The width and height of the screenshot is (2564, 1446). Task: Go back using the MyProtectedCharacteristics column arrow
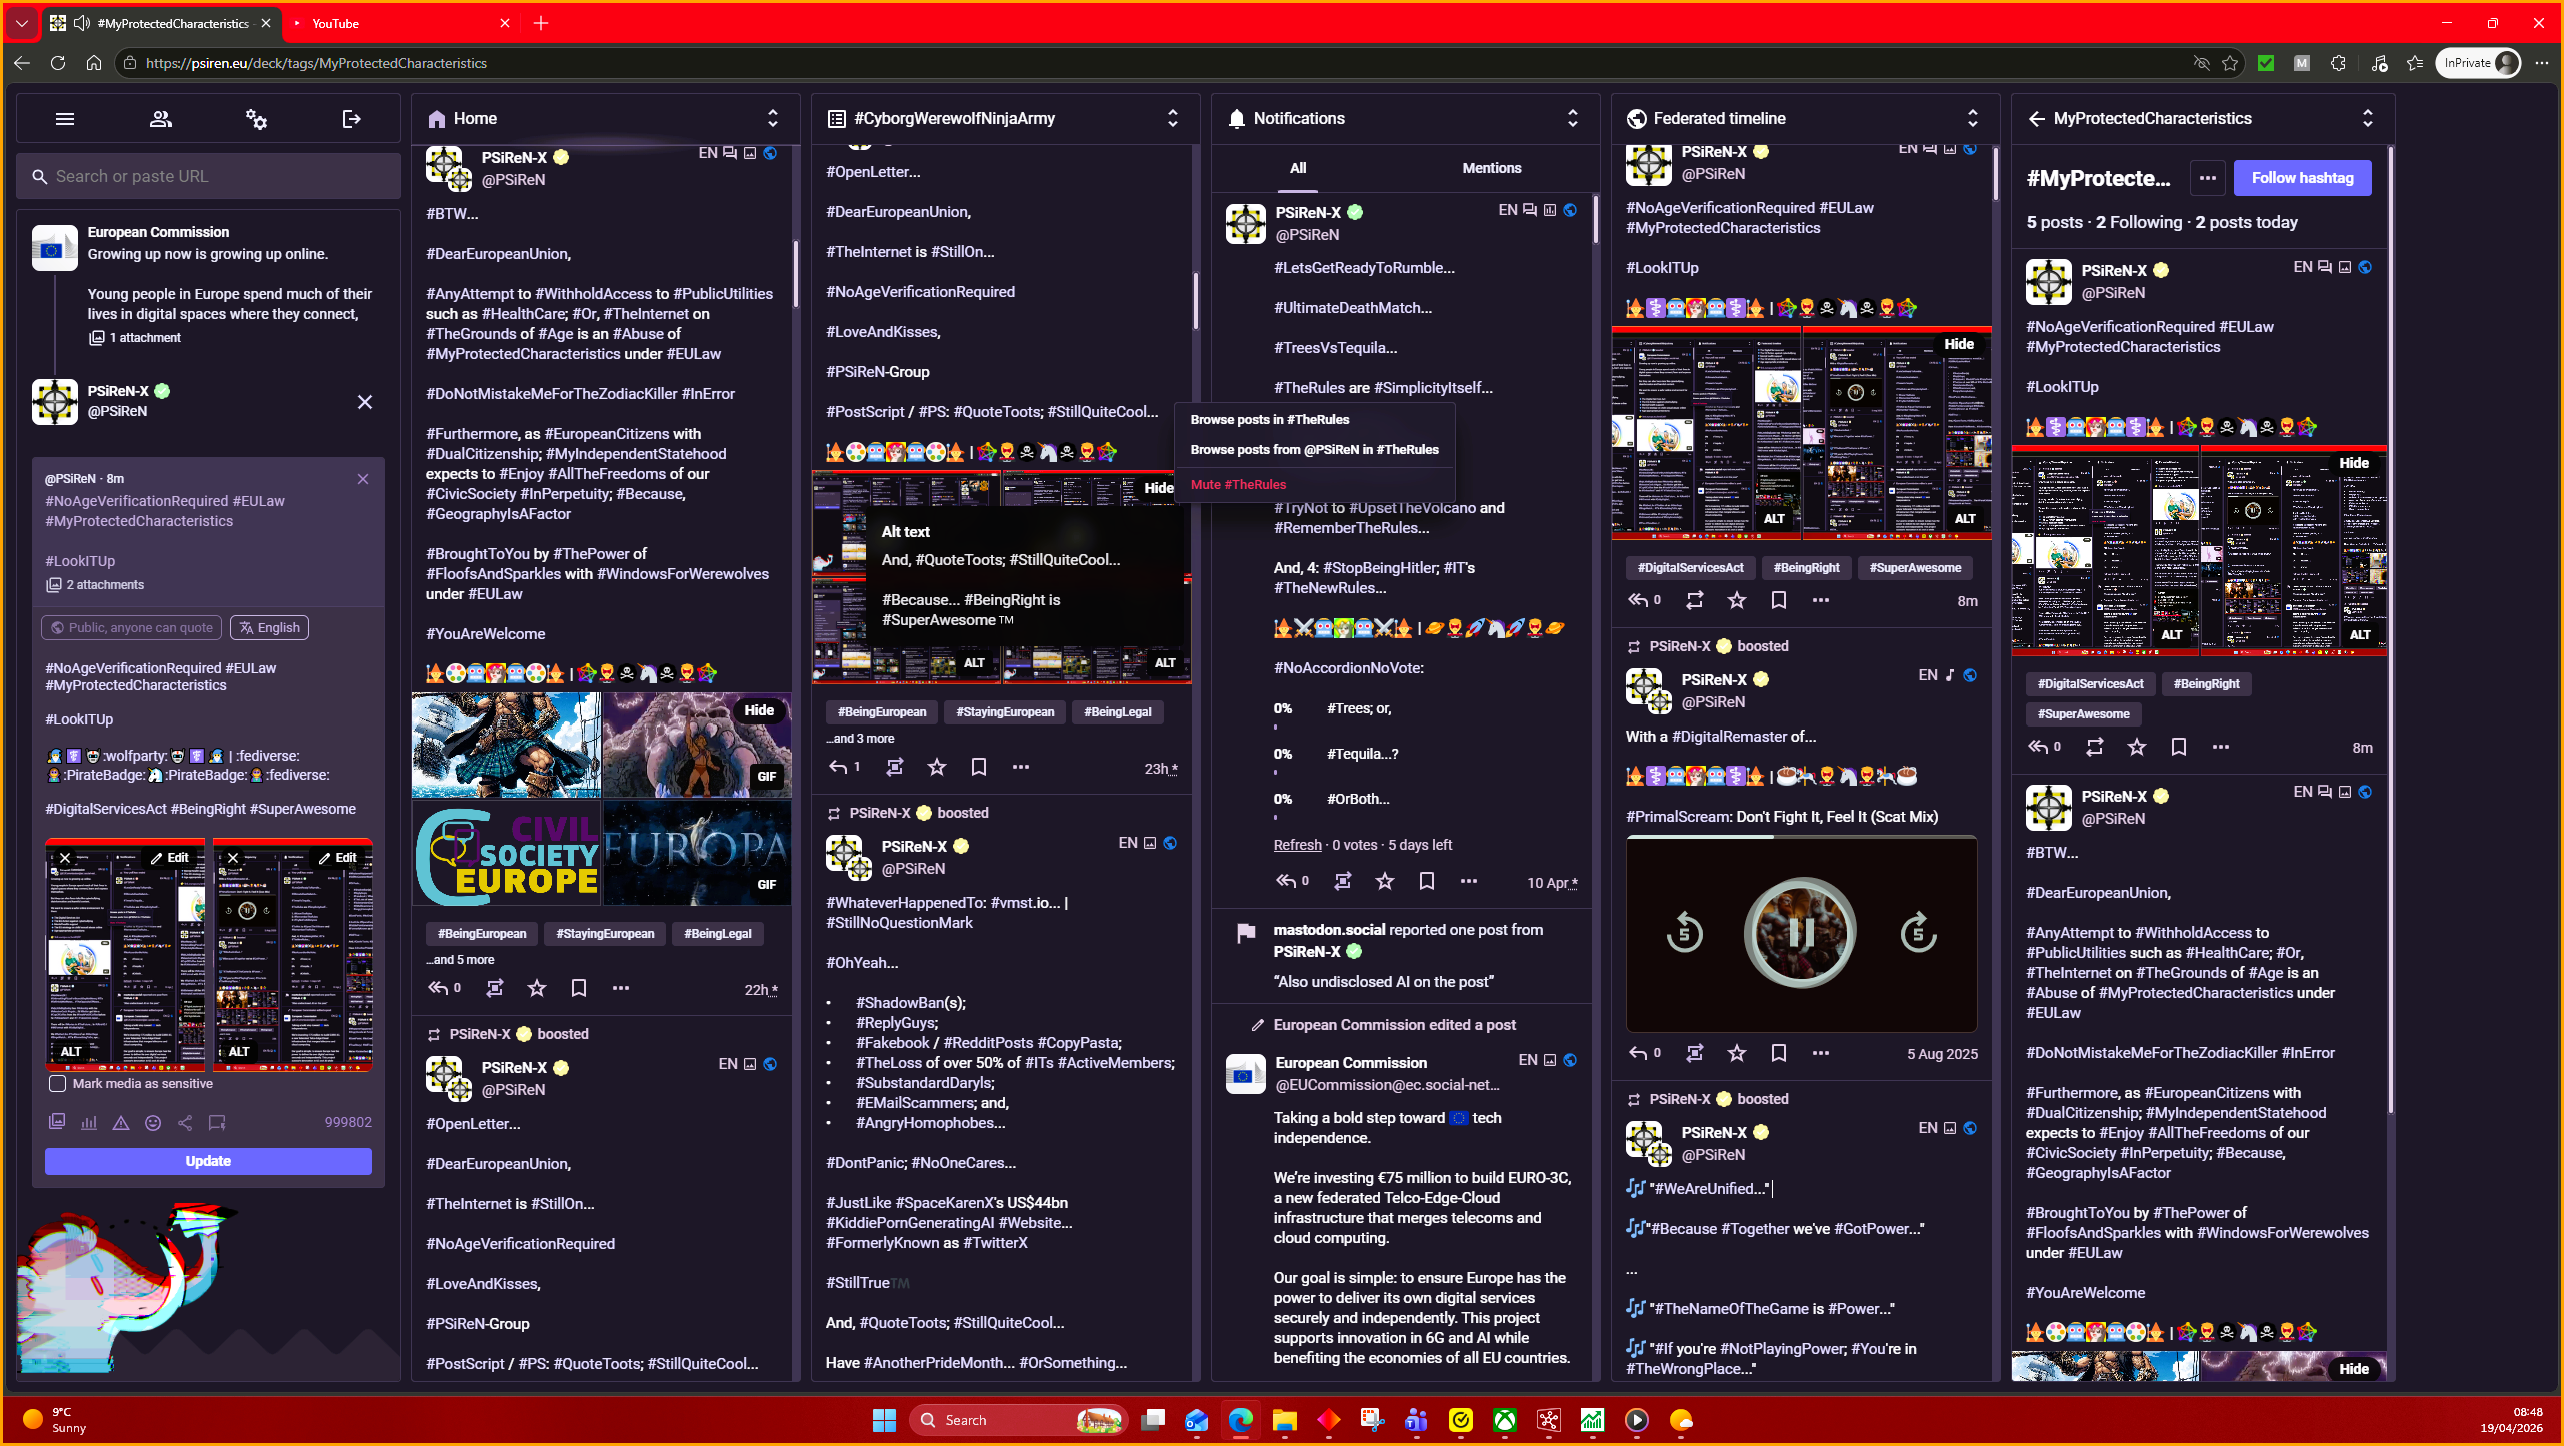pos(2037,118)
